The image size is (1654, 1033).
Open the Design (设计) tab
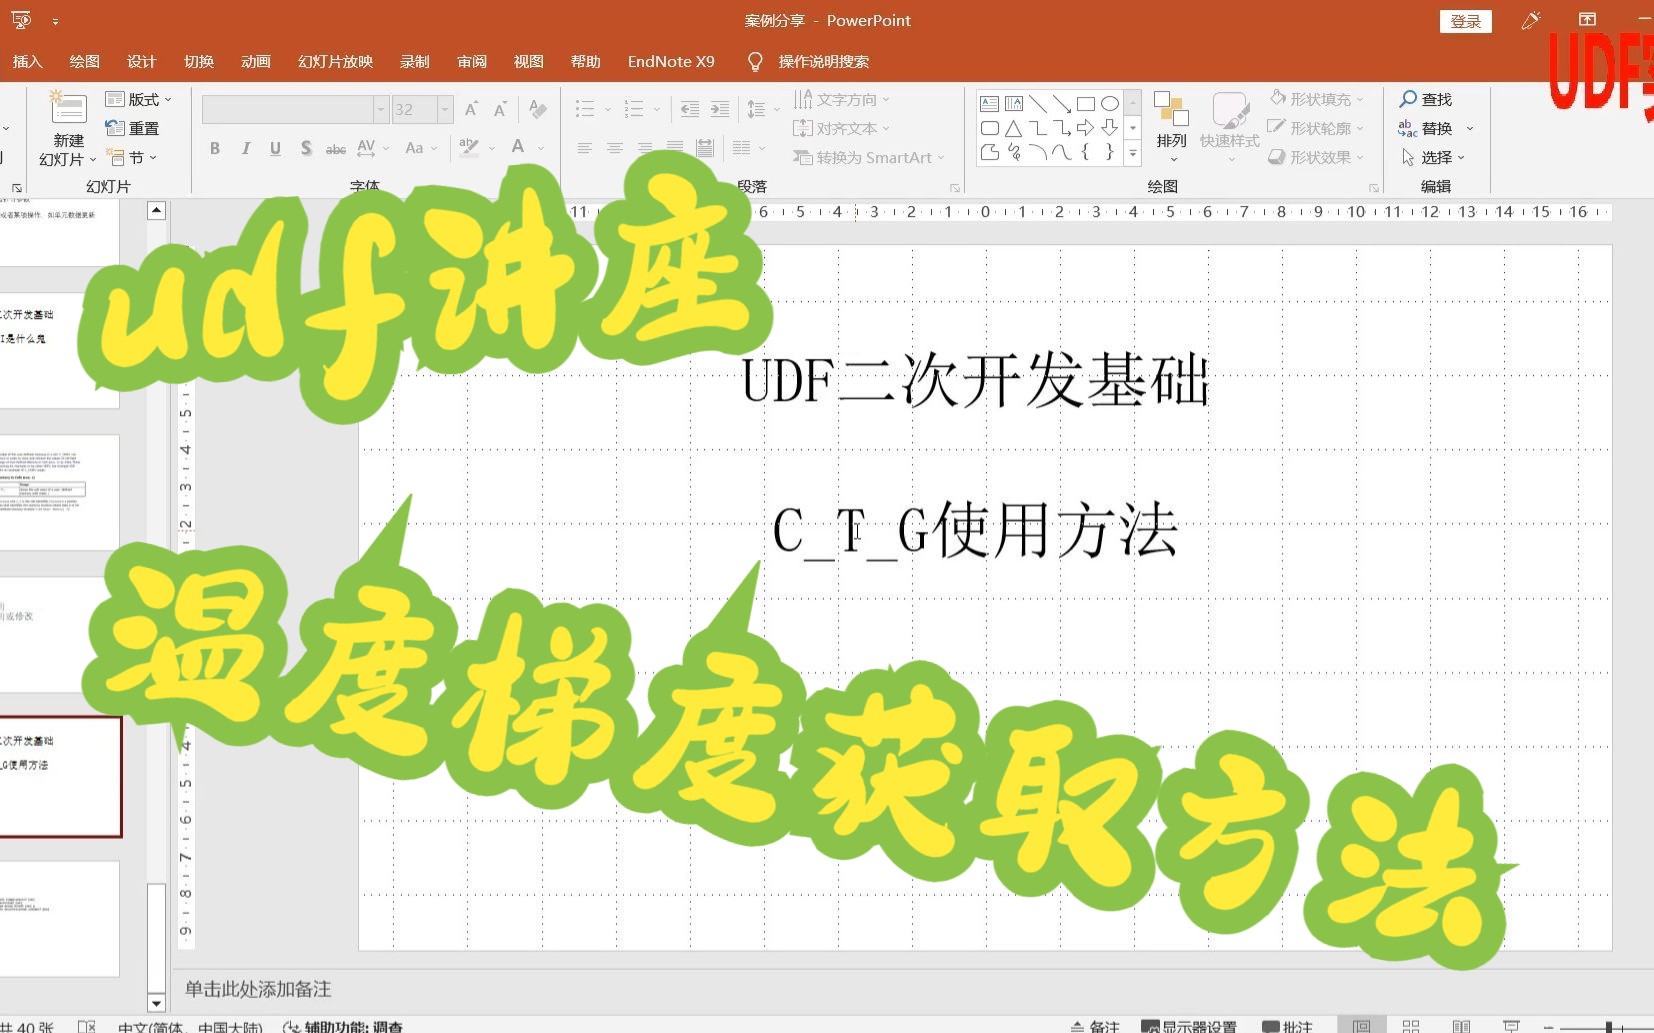click(x=141, y=61)
